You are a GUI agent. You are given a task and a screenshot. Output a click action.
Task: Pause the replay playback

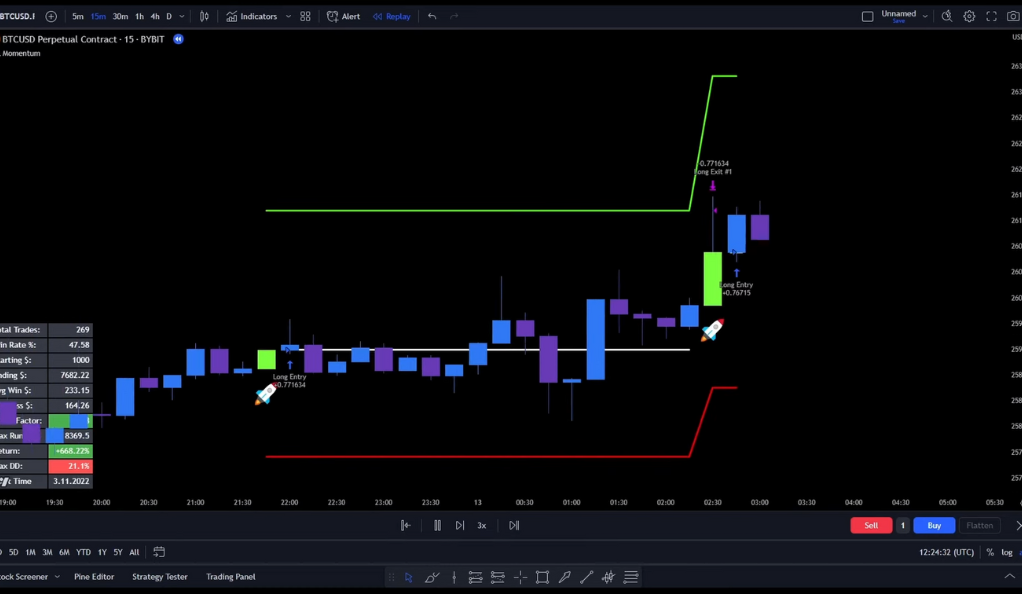click(437, 525)
